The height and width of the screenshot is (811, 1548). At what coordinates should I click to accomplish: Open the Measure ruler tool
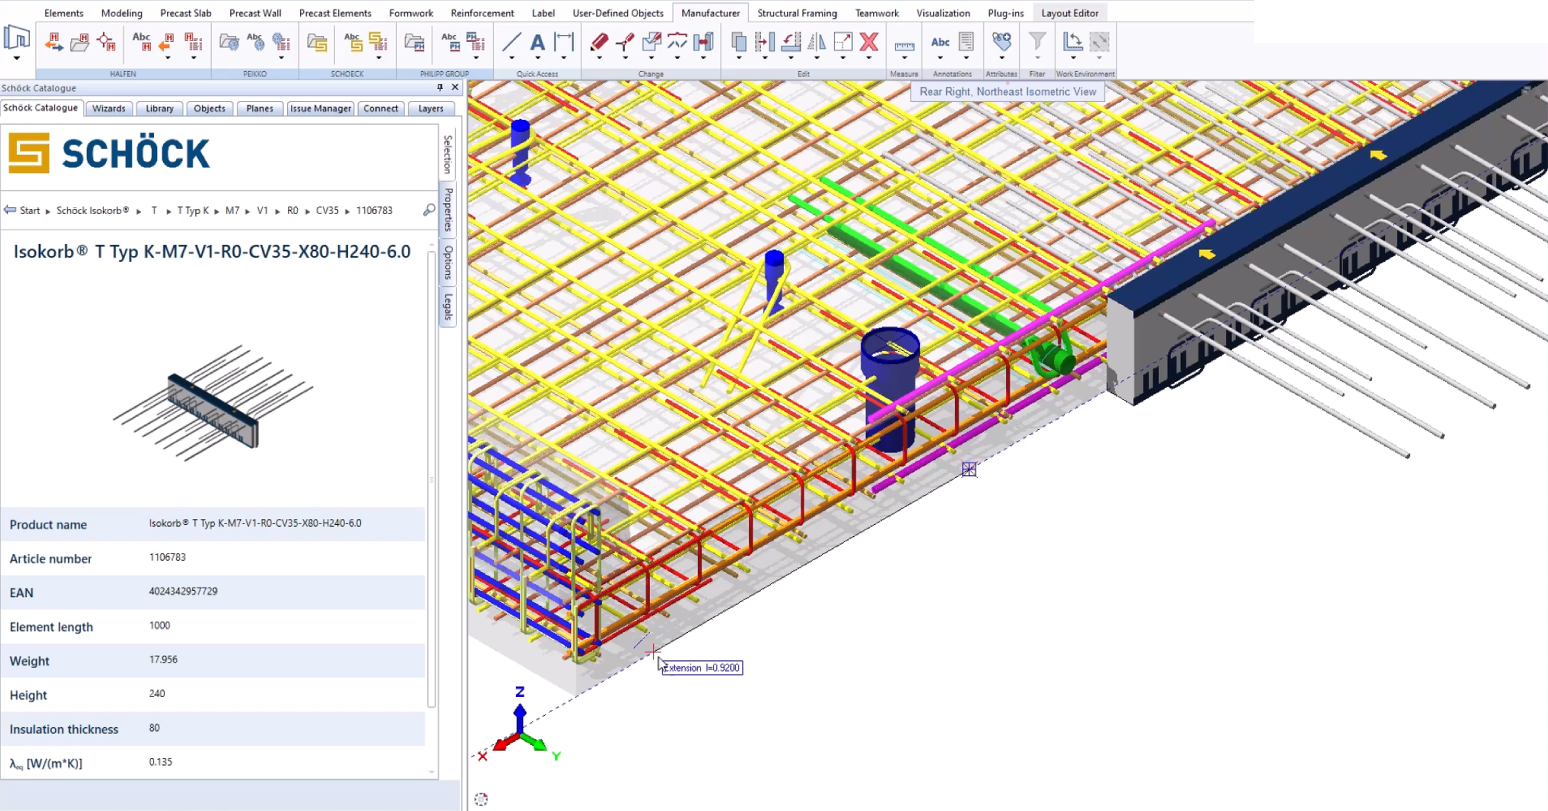pyautogui.click(x=904, y=45)
